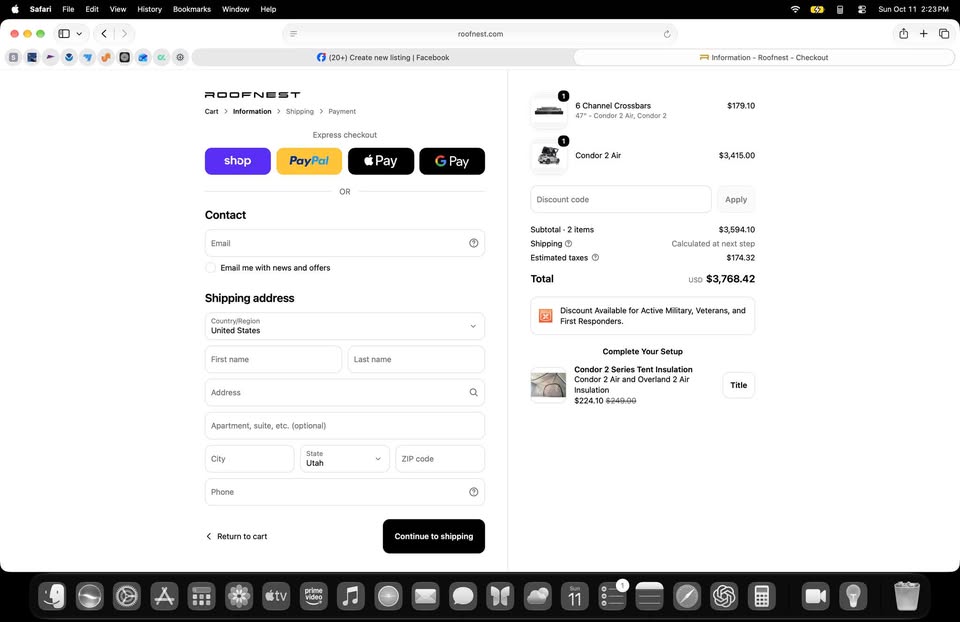Viewport: 960px width, 622px height.
Task: Click the estimated taxes info icon
Action: click(595, 258)
